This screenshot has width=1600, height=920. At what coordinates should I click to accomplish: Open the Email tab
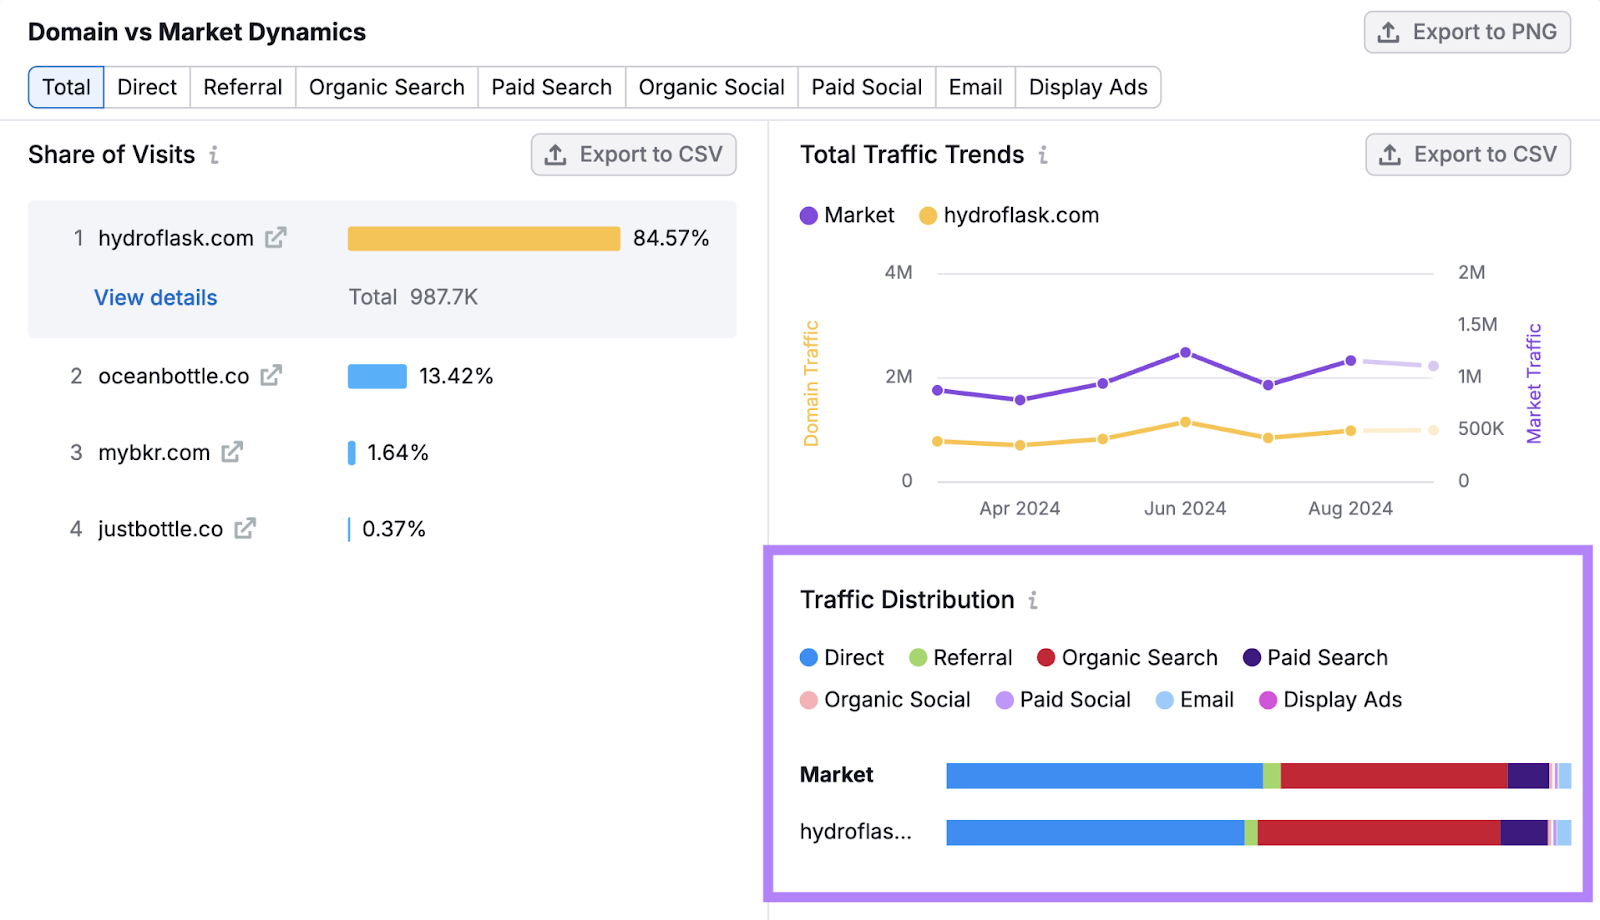976,87
